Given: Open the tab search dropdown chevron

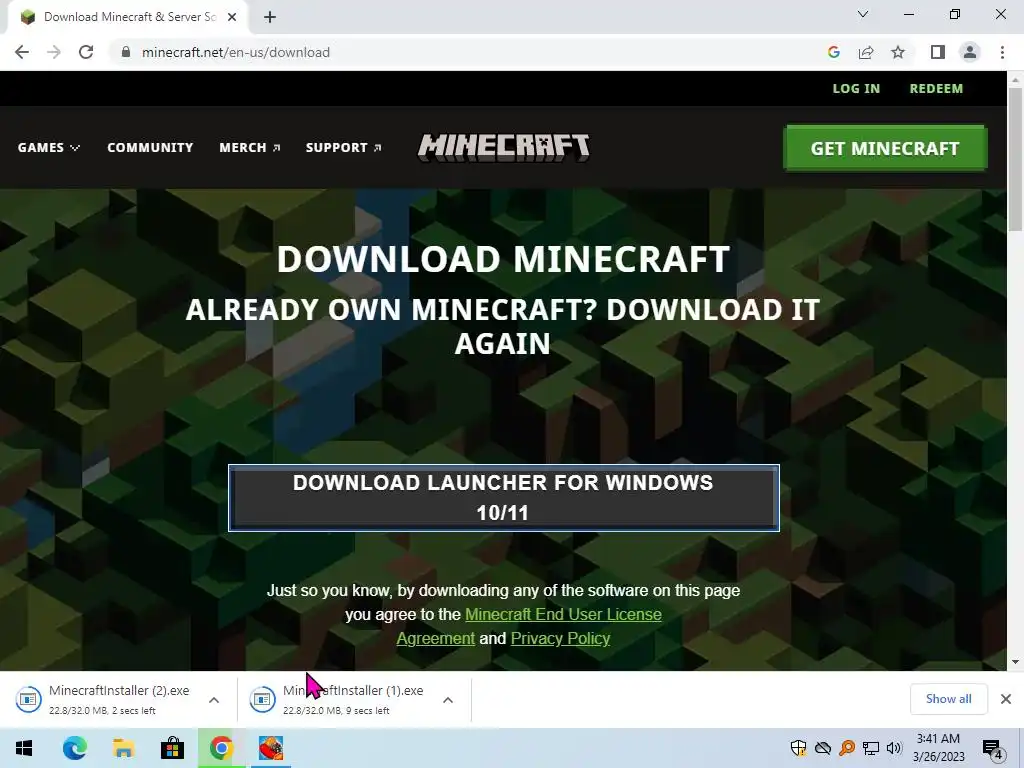Looking at the screenshot, I should [863, 14].
